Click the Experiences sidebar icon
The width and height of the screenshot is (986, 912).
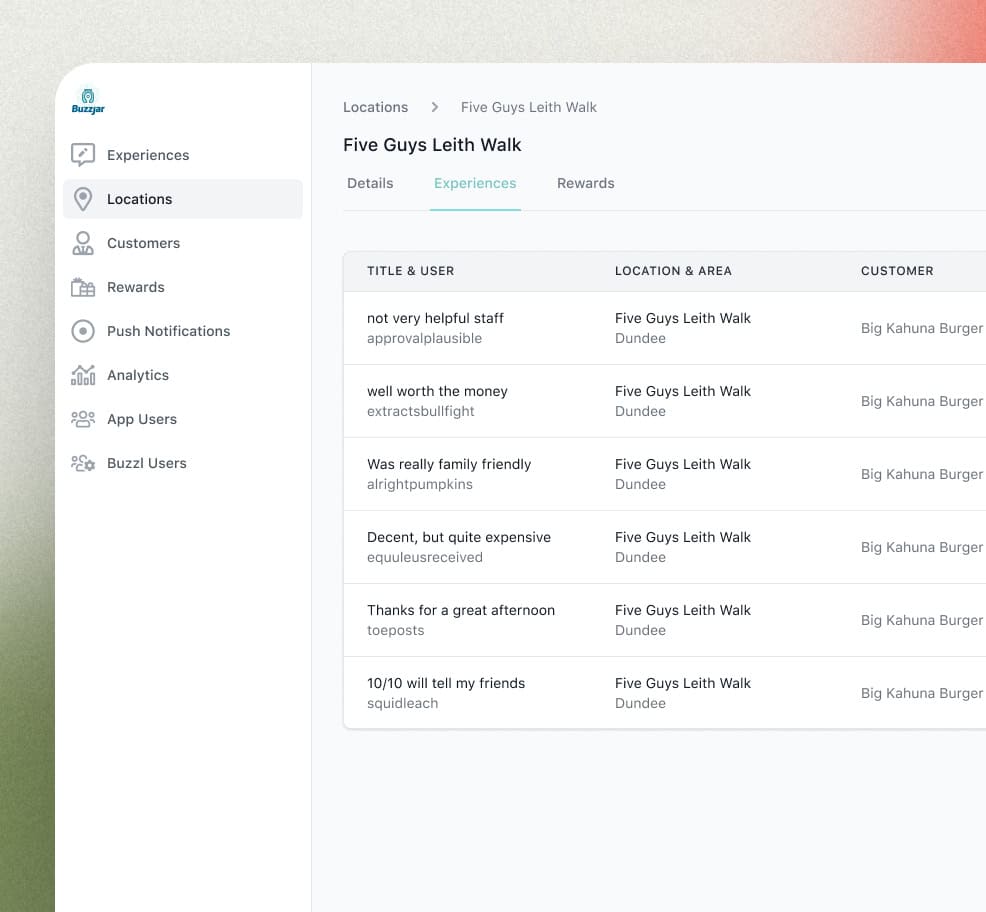tap(83, 155)
